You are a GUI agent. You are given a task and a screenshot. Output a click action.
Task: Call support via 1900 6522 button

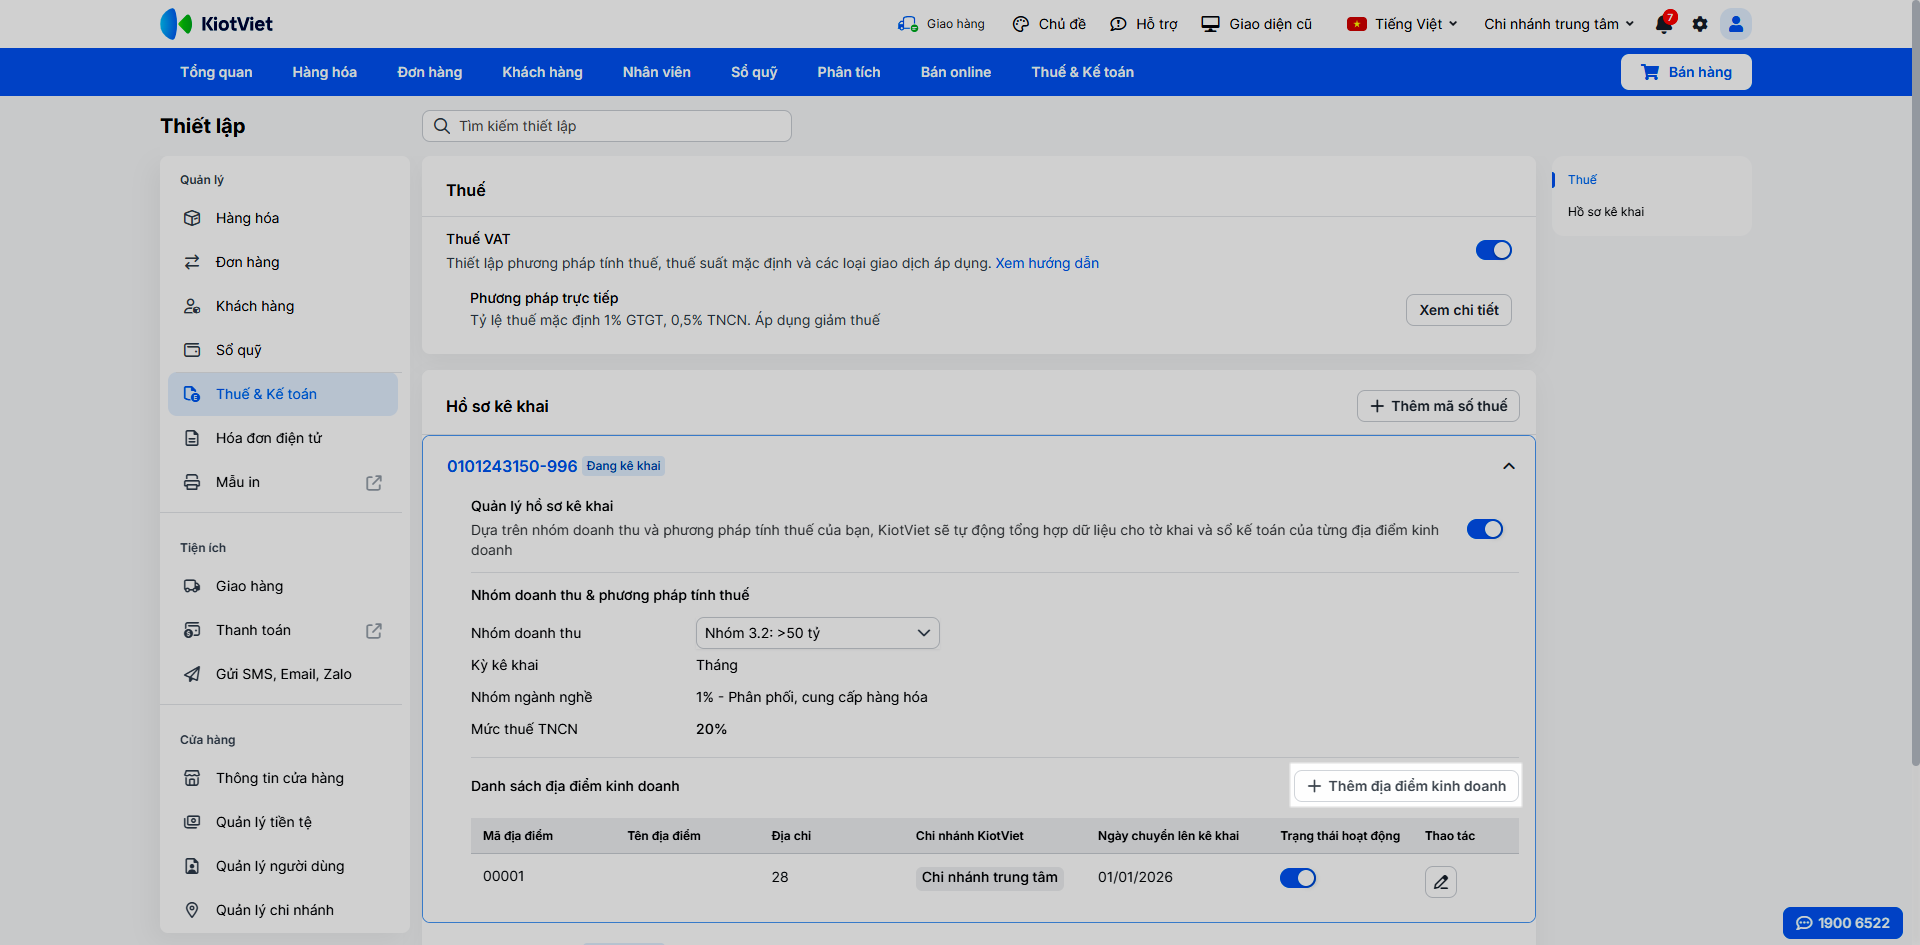coord(1843,923)
